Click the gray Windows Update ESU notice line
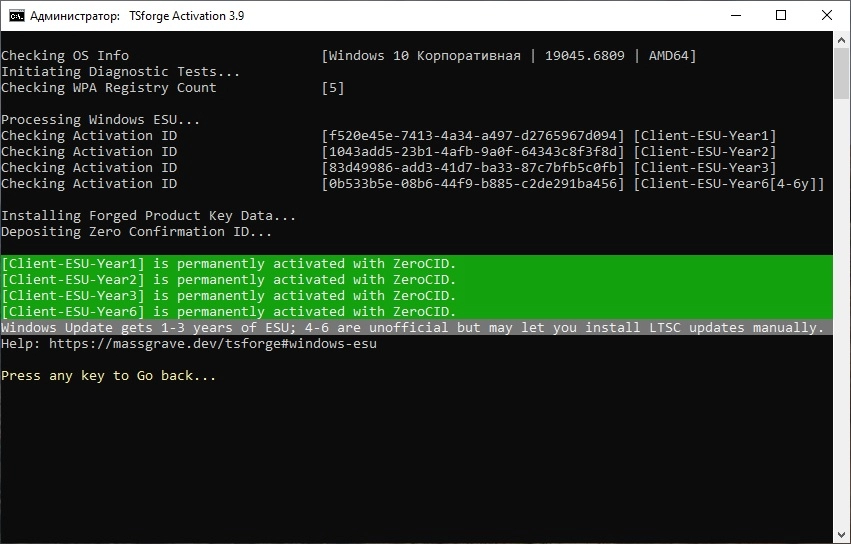 pos(417,327)
